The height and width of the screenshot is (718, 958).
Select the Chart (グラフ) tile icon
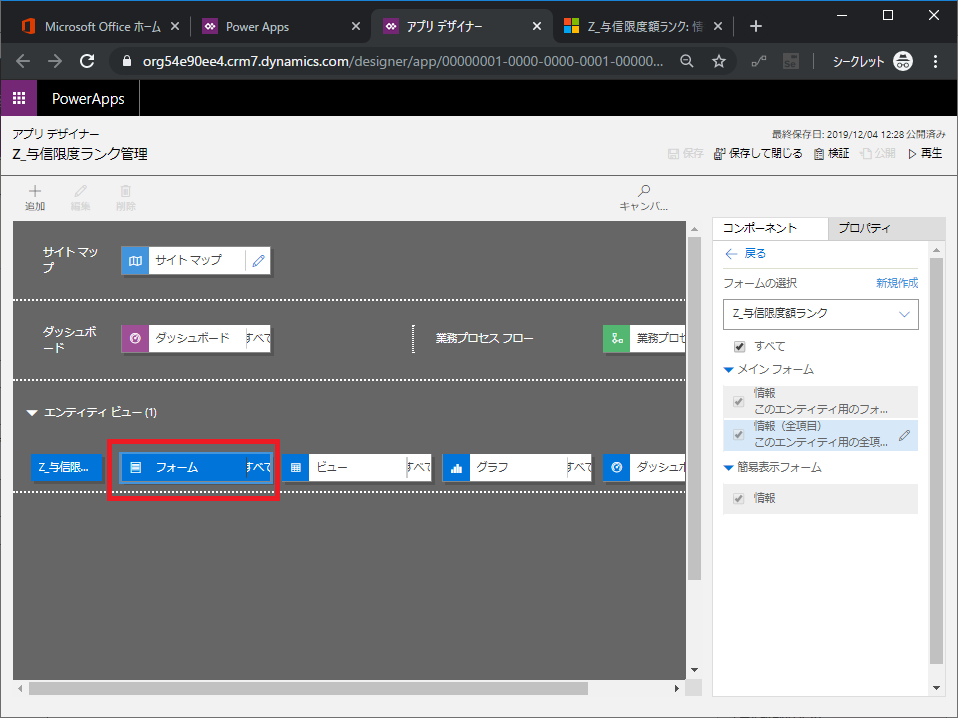click(x=456, y=467)
